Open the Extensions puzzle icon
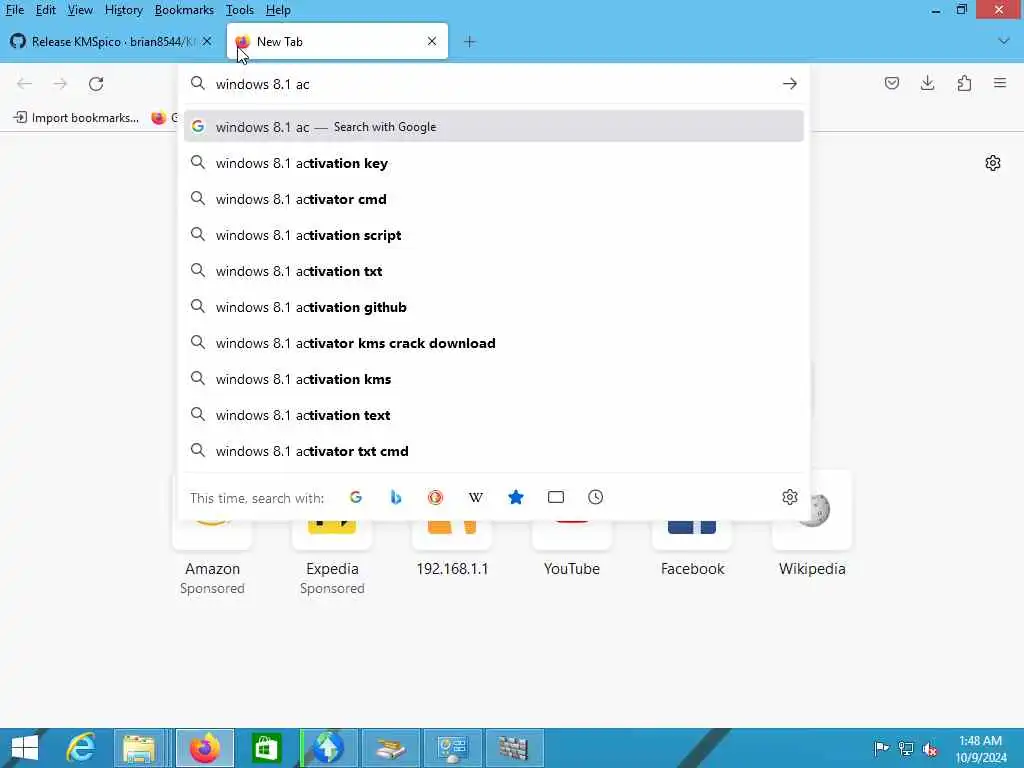1024x768 pixels. [964, 83]
